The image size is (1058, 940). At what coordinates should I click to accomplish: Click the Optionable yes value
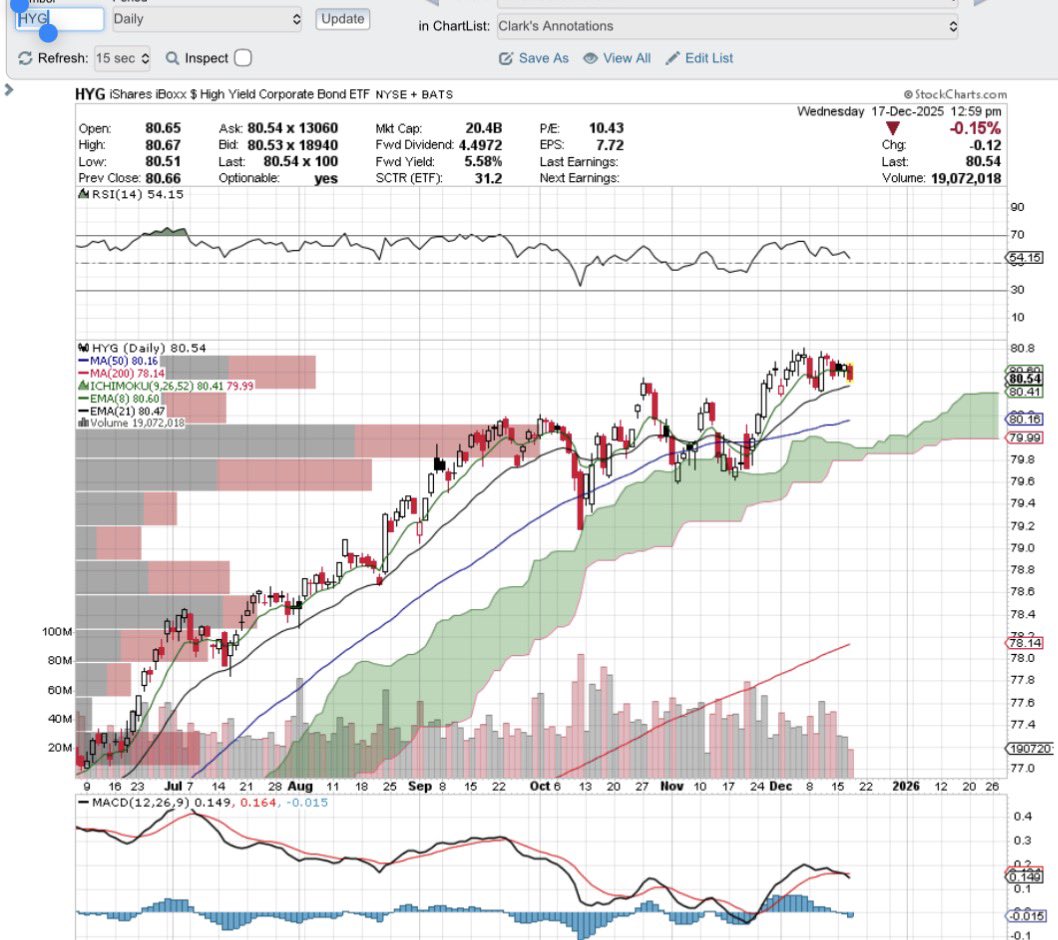coord(325,179)
